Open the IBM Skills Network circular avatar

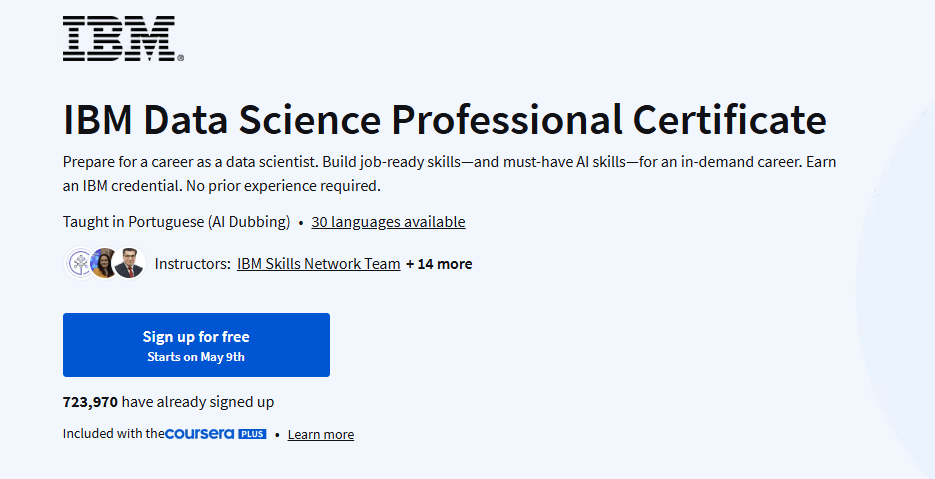point(79,263)
